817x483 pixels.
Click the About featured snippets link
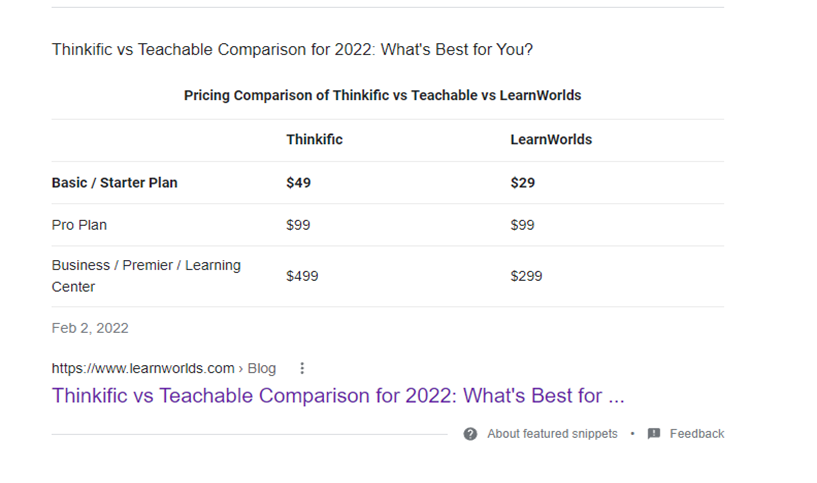pyautogui.click(x=552, y=434)
